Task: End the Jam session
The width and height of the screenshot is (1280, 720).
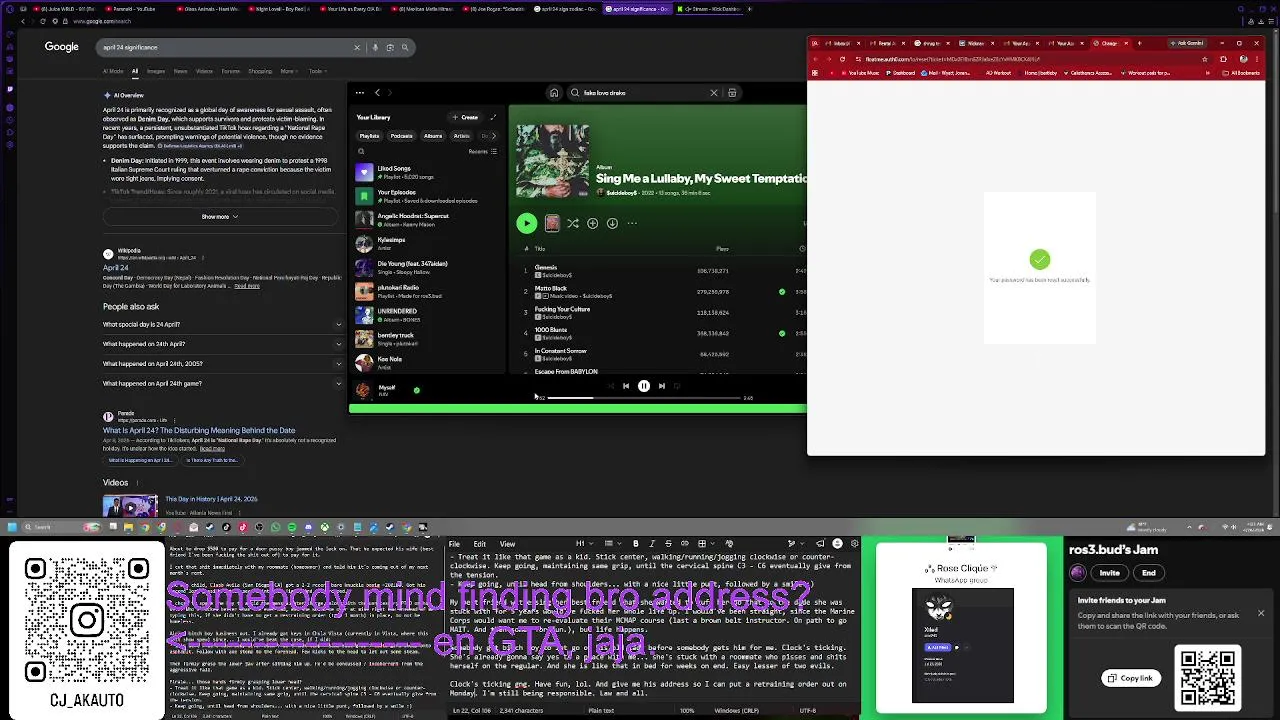Action: (x=1149, y=573)
